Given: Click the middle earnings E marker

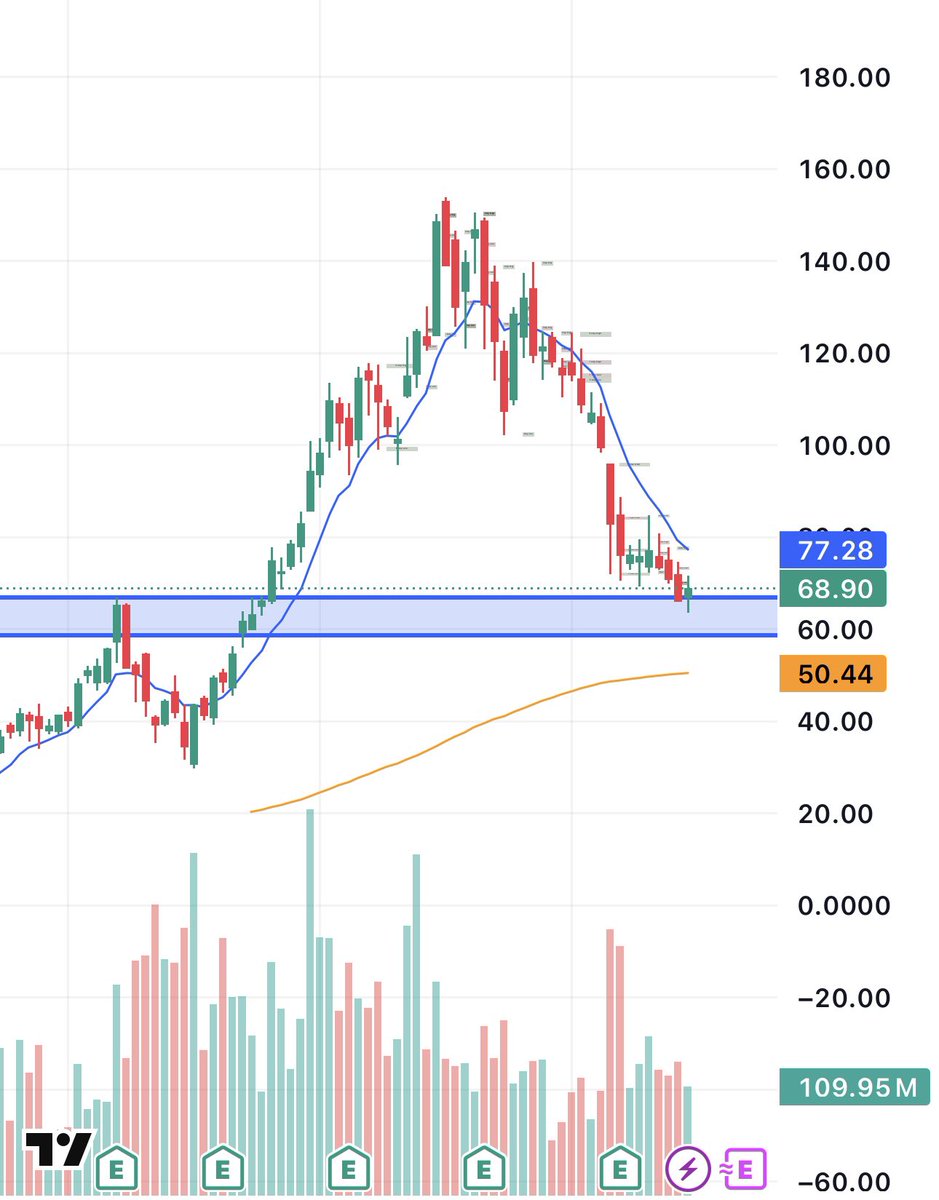Looking at the screenshot, I should 348,1166.
